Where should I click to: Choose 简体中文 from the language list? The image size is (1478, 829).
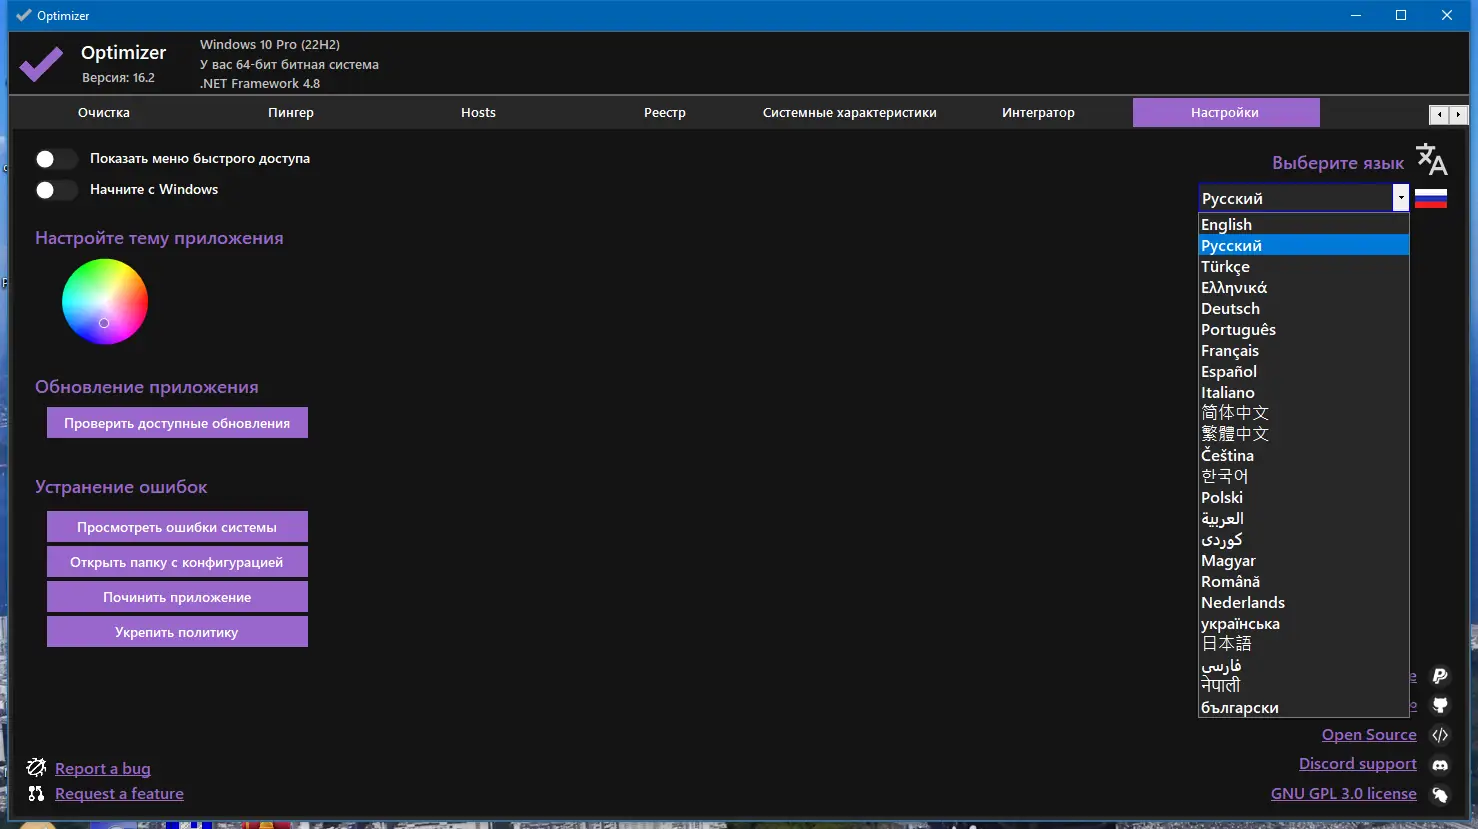pyautogui.click(x=1304, y=413)
